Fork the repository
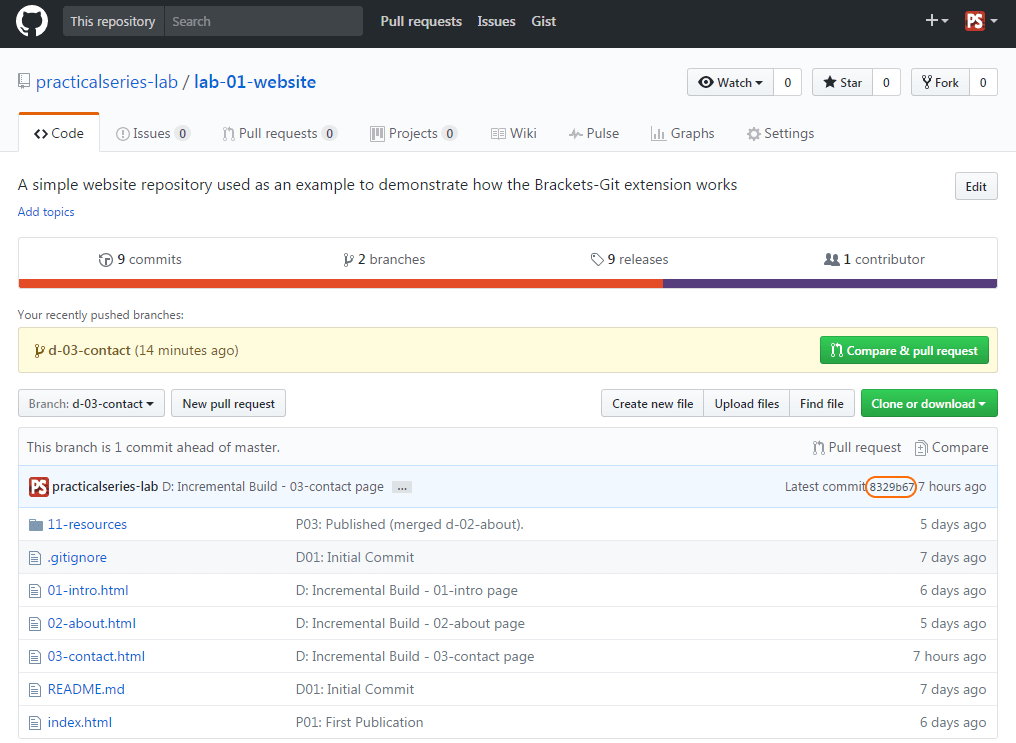Image resolution: width=1016 pixels, height=743 pixels. tap(940, 82)
